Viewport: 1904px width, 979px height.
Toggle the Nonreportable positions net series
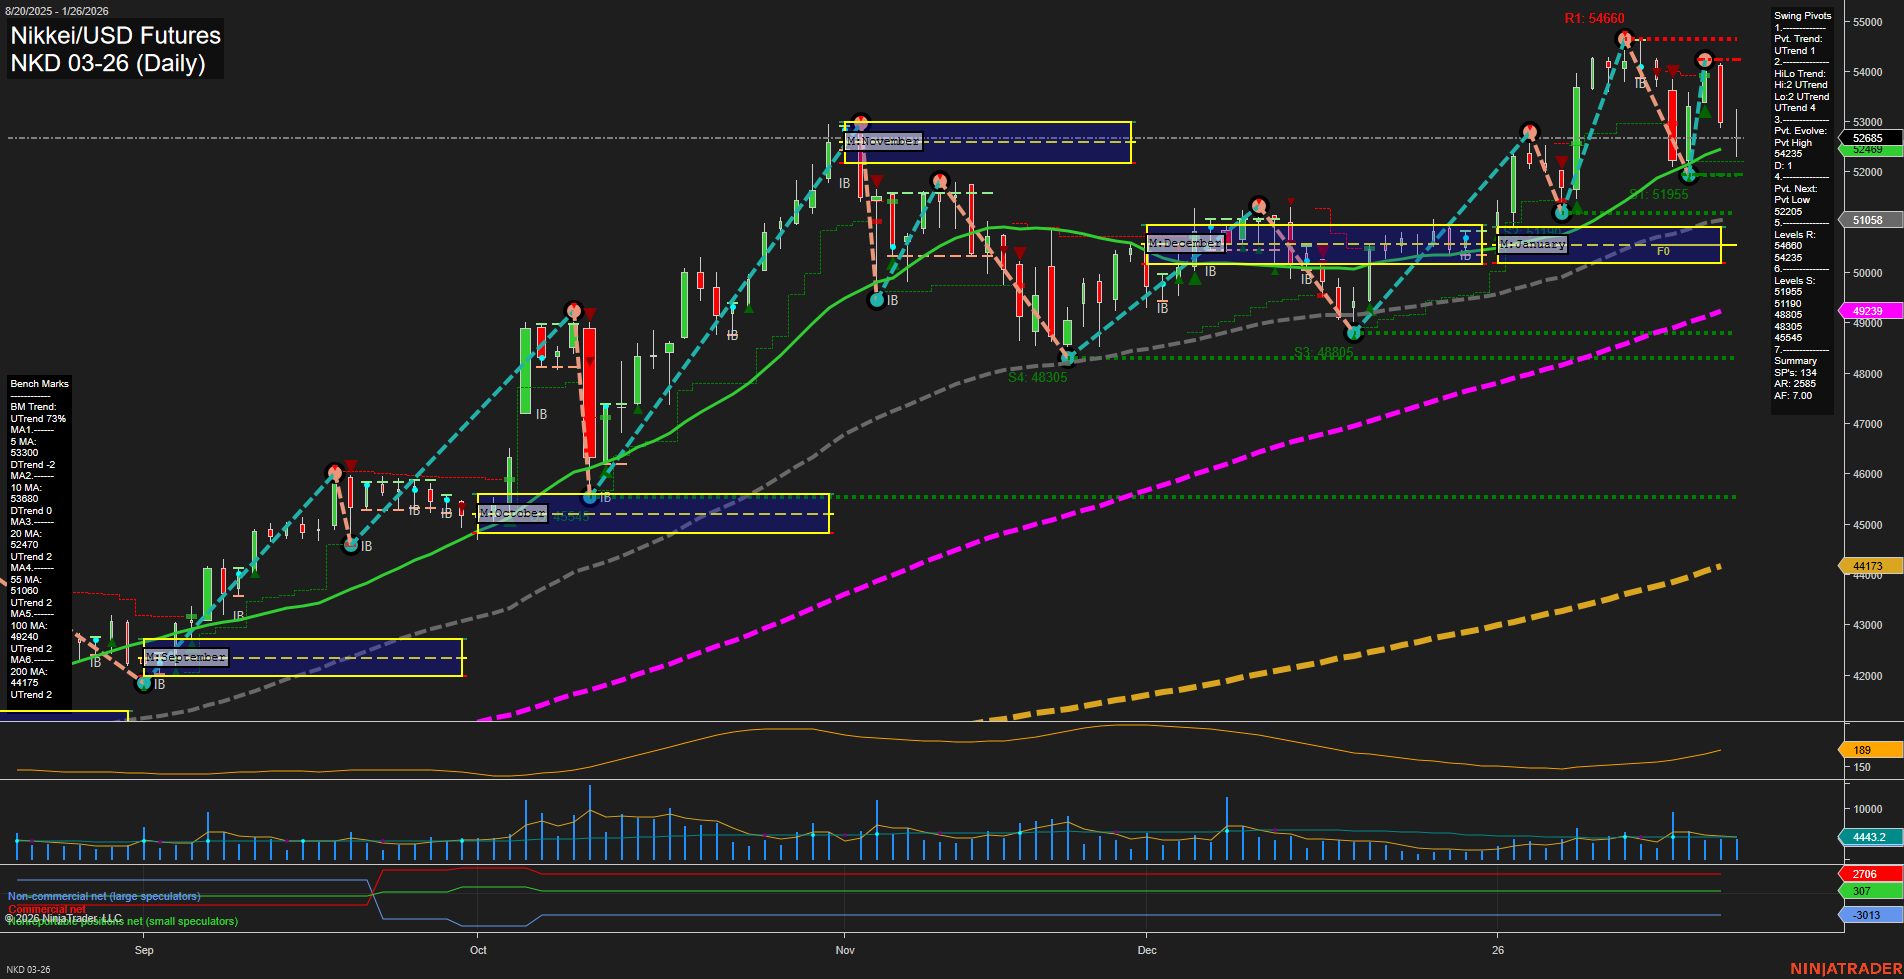point(122,920)
